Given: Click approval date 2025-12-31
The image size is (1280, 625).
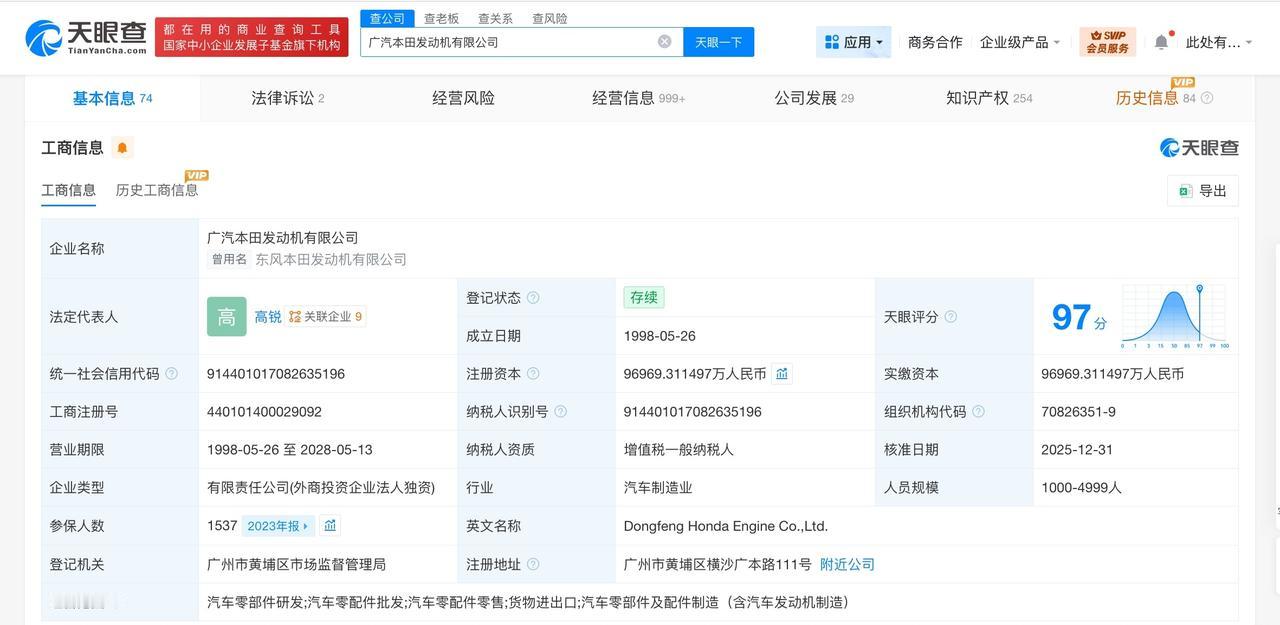Looking at the screenshot, I should [x=1077, y=450].
